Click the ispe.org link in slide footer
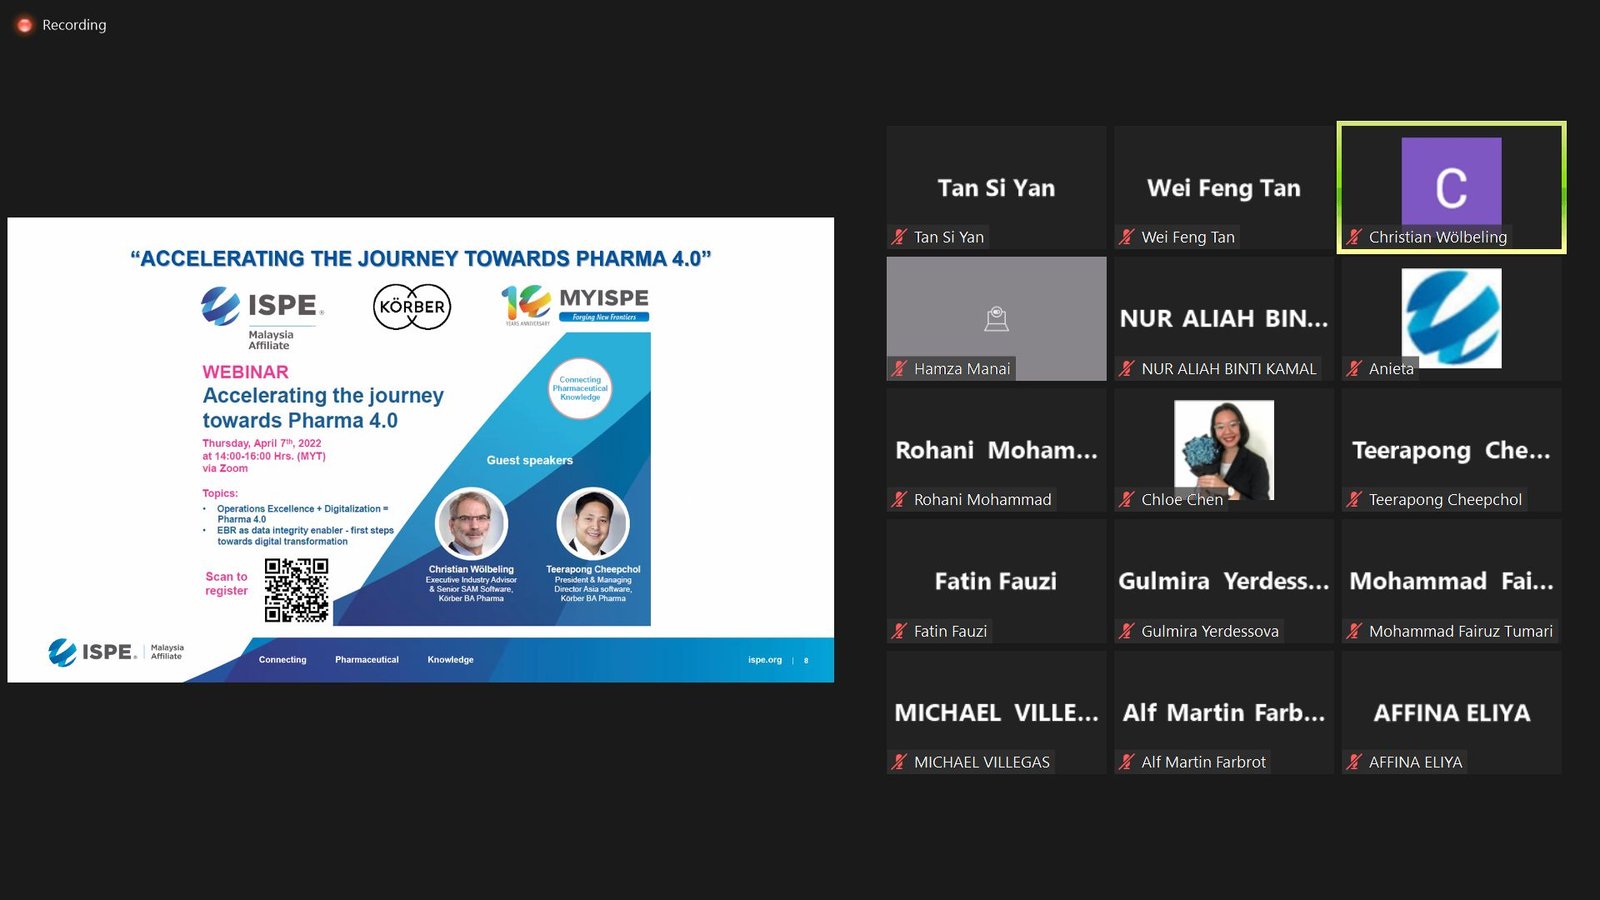This screenshot has width=1600, height=900. (x=764, y=660)
